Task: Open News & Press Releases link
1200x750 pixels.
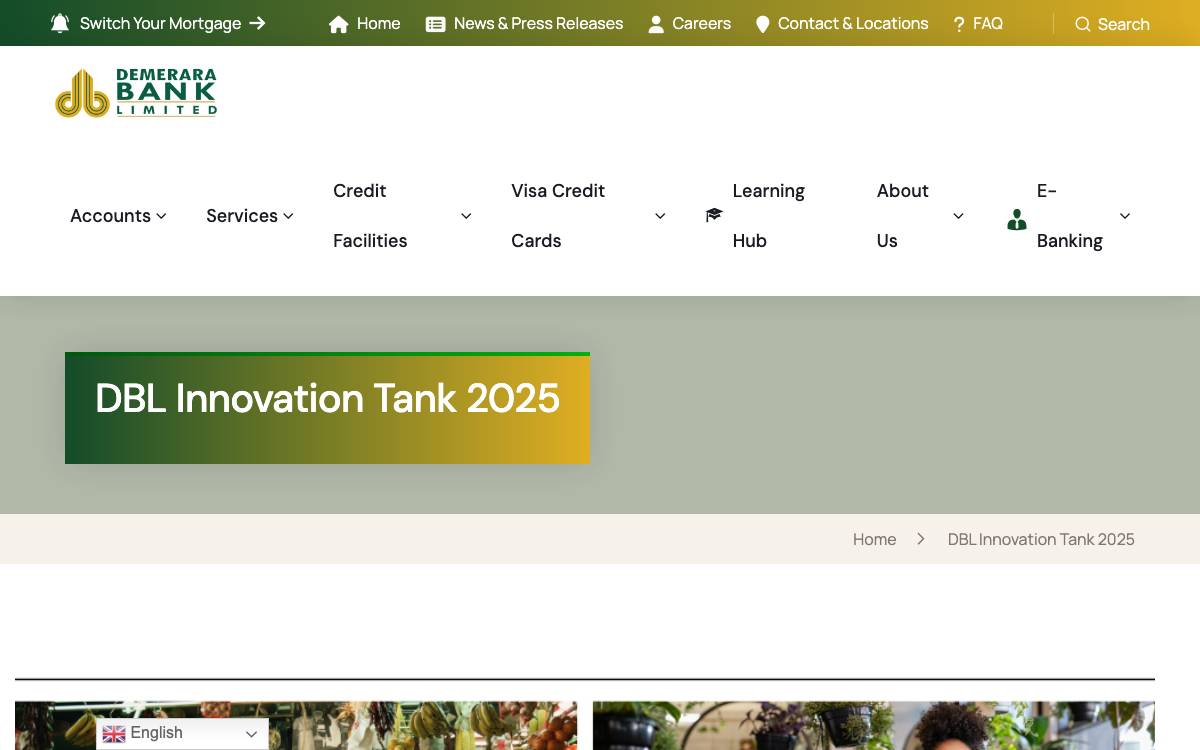Action: pyautogui.click(x=538, y=23)
